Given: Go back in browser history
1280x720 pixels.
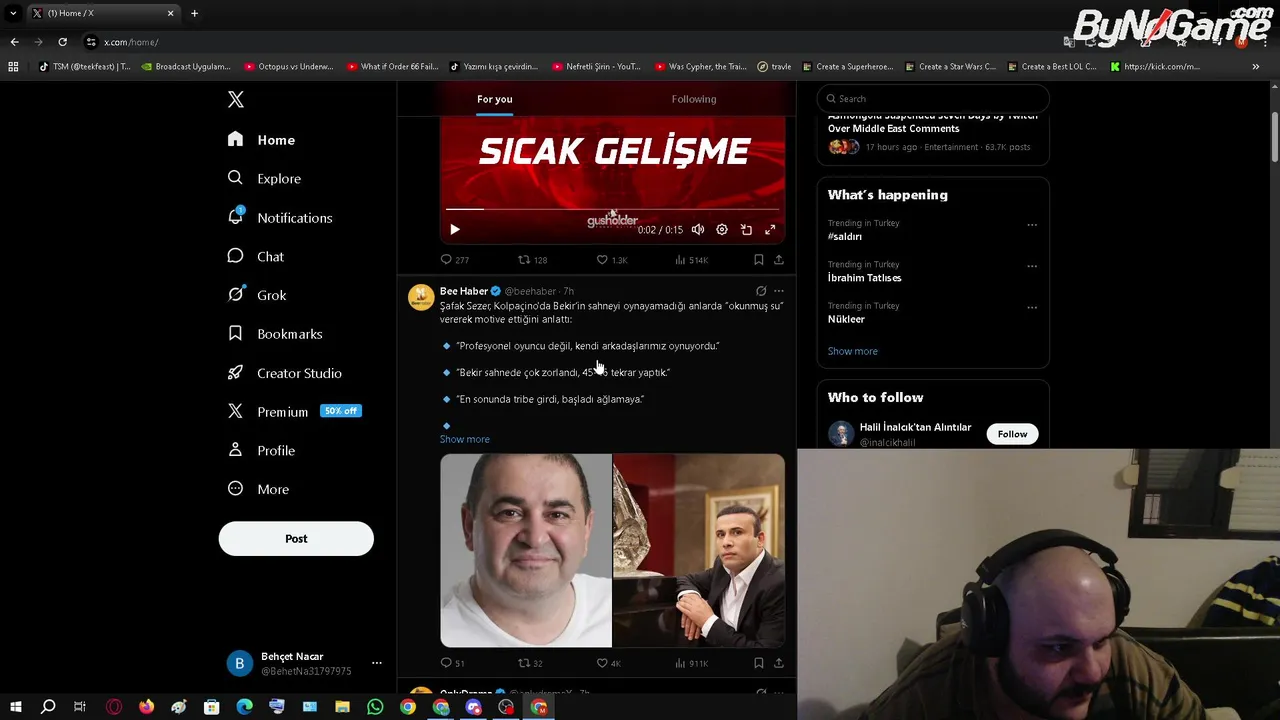Looking at the screenshot, I should coord(14,42).
